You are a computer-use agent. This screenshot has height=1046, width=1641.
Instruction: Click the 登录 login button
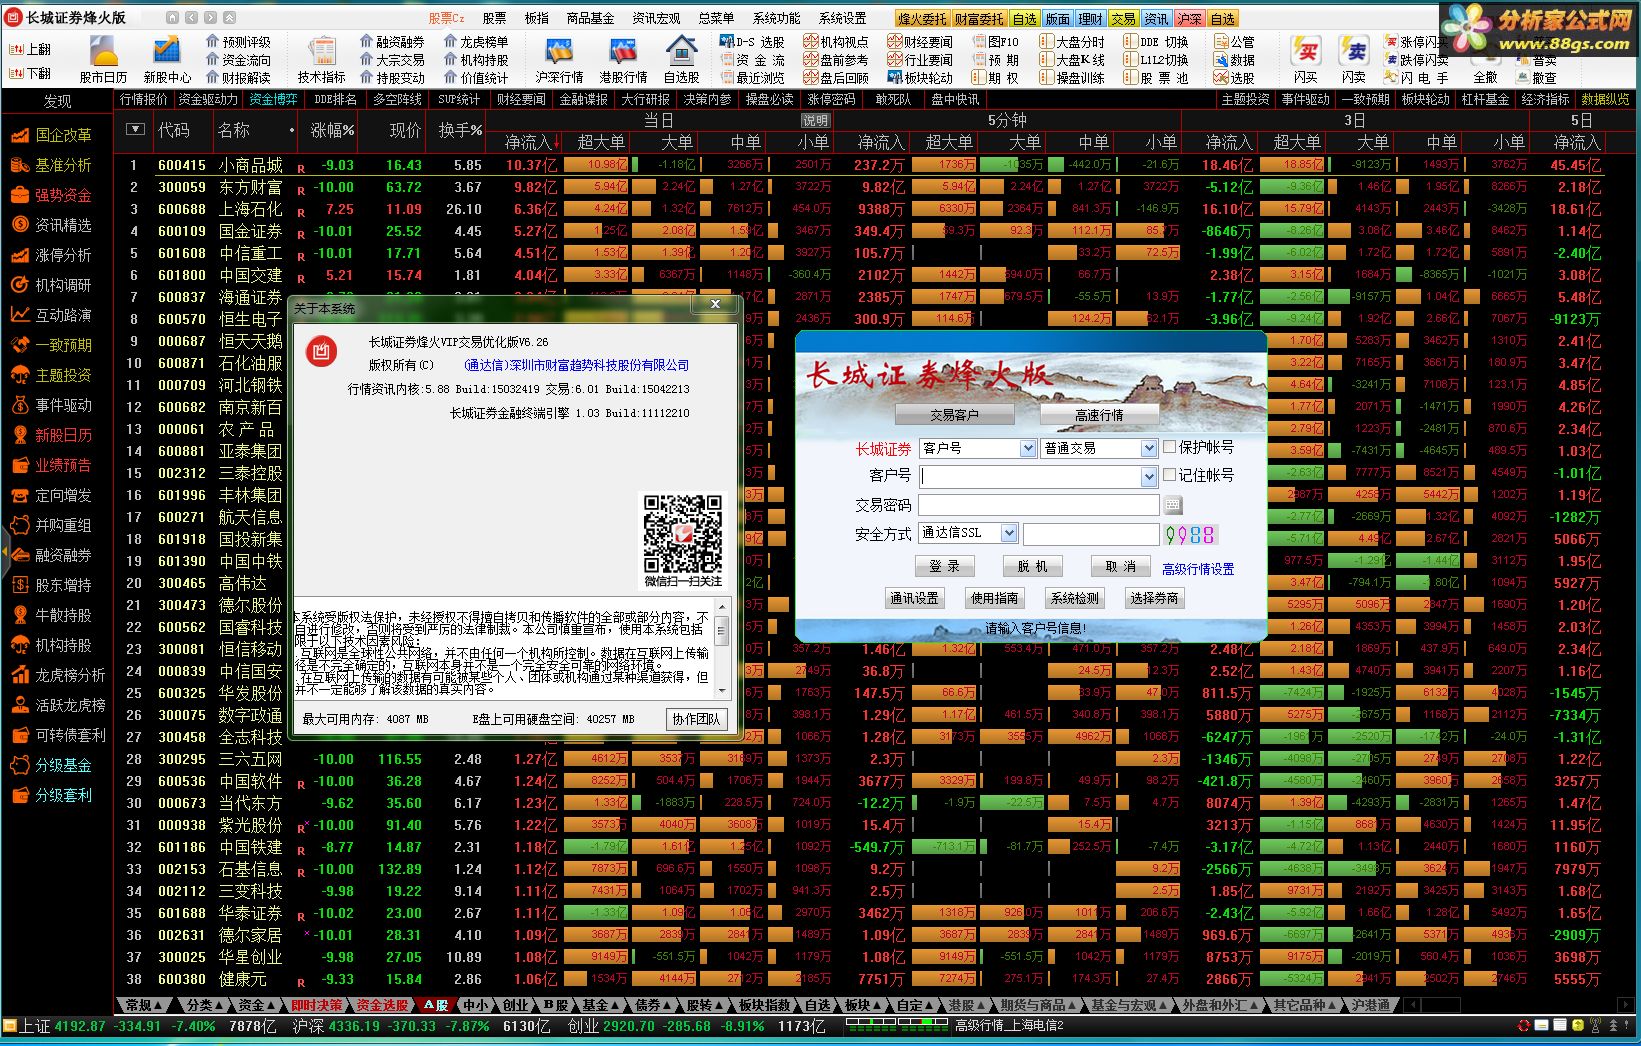pyautogui.click(x=944, y=566)
